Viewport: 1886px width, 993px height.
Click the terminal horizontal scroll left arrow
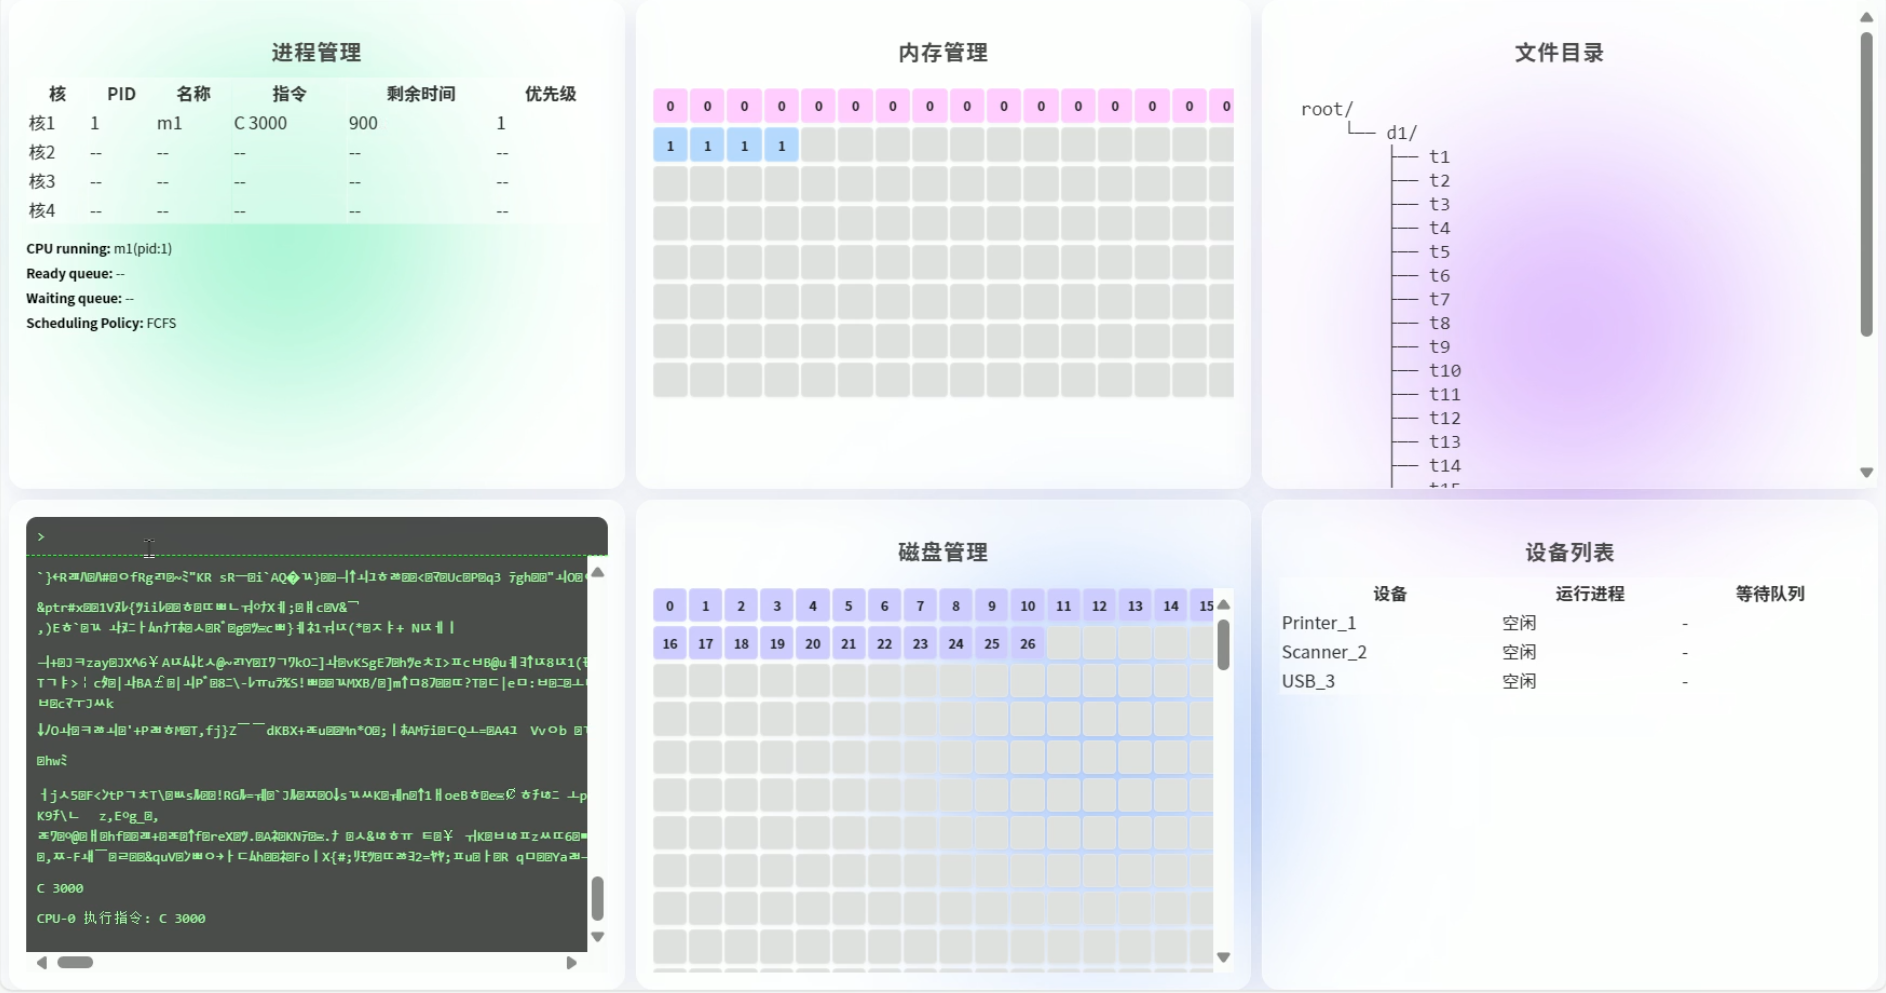[x=42, y=963]
